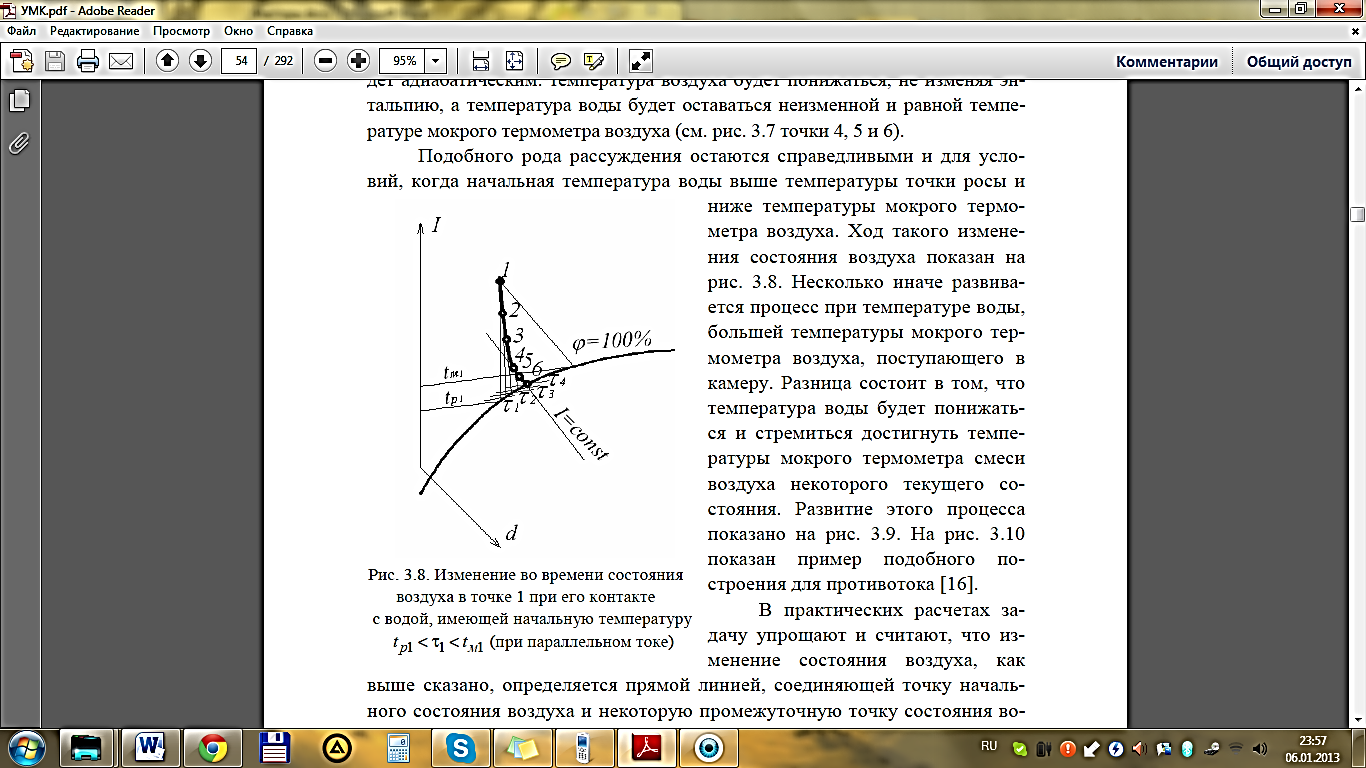Viewport: 1366px width, 768px height.
Task: Add a sticky note comment
Action: (561, 61)
